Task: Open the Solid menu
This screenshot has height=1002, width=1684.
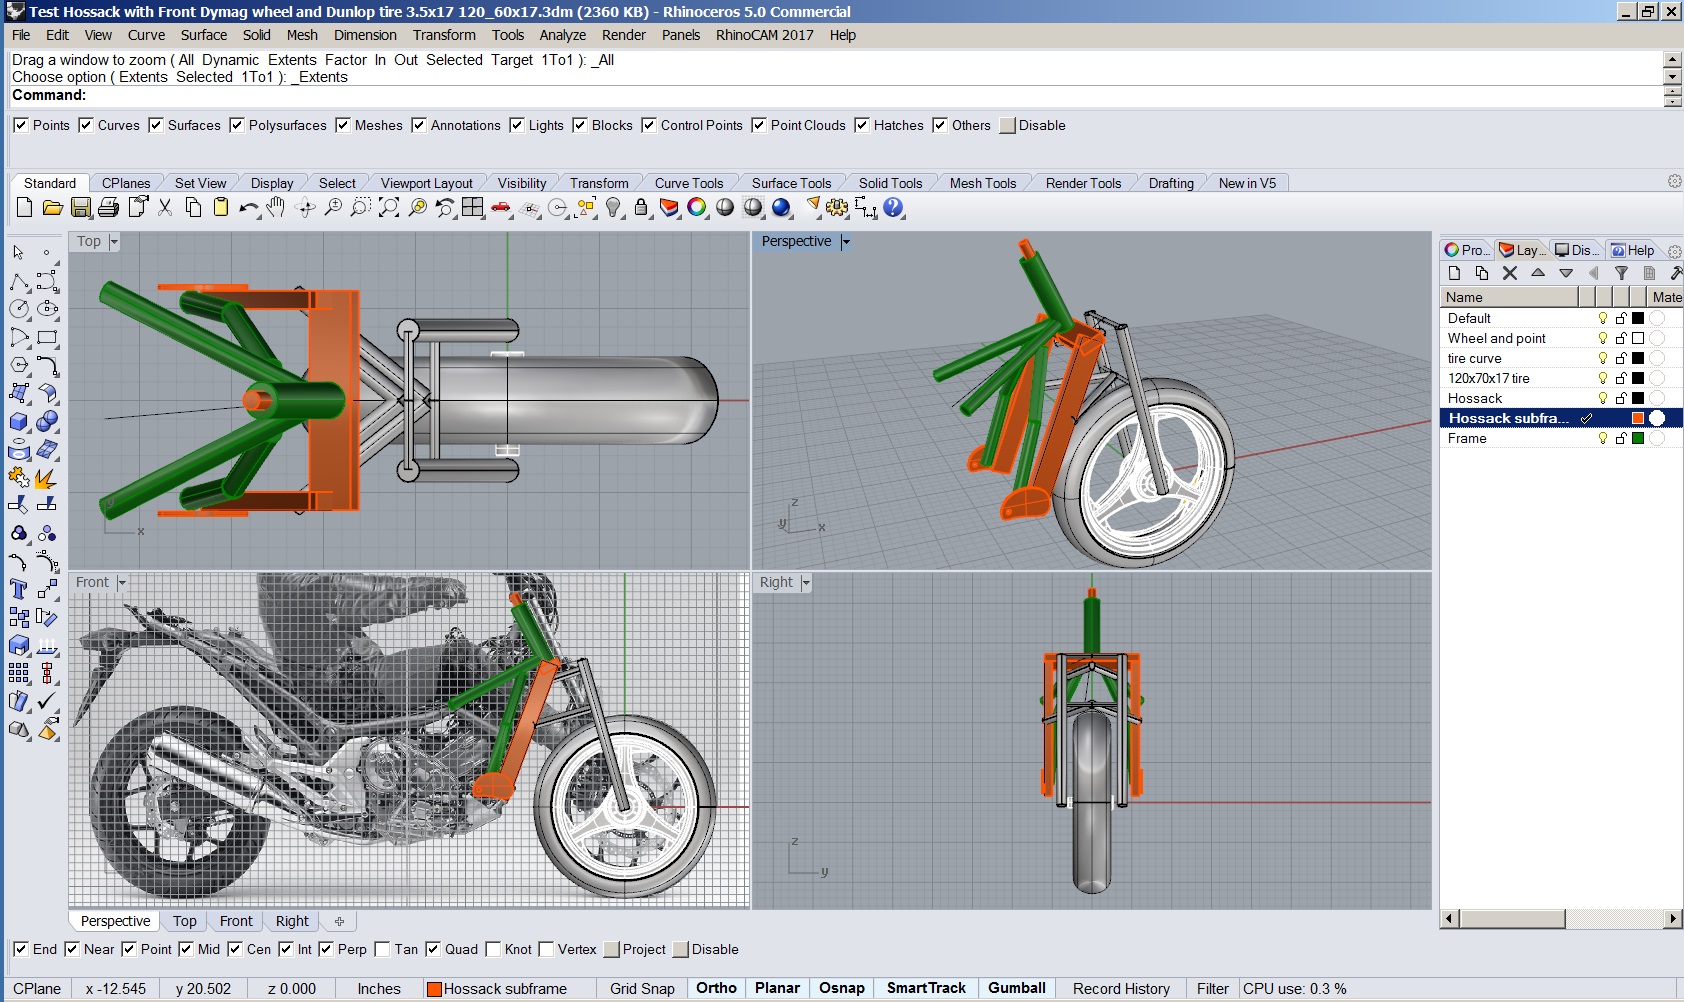Action: (x=257, y=35)
